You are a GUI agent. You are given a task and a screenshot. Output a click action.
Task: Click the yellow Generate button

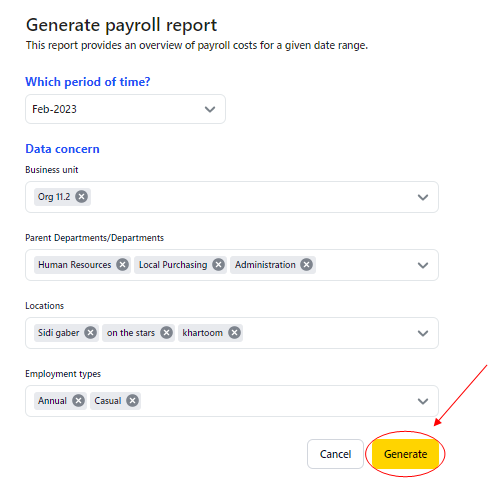pyautogui.click(x=405, y=454)
